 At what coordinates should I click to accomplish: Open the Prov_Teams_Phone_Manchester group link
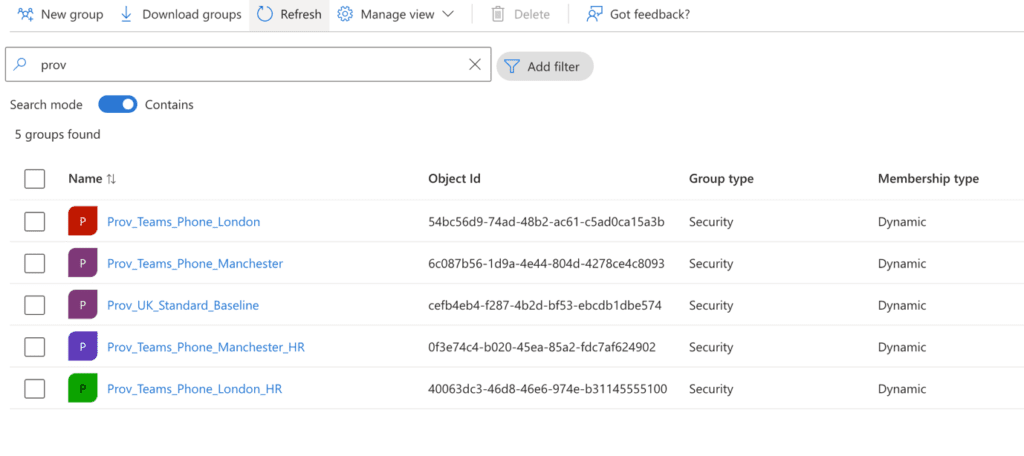pyautogui.click(x=195, y=264)
